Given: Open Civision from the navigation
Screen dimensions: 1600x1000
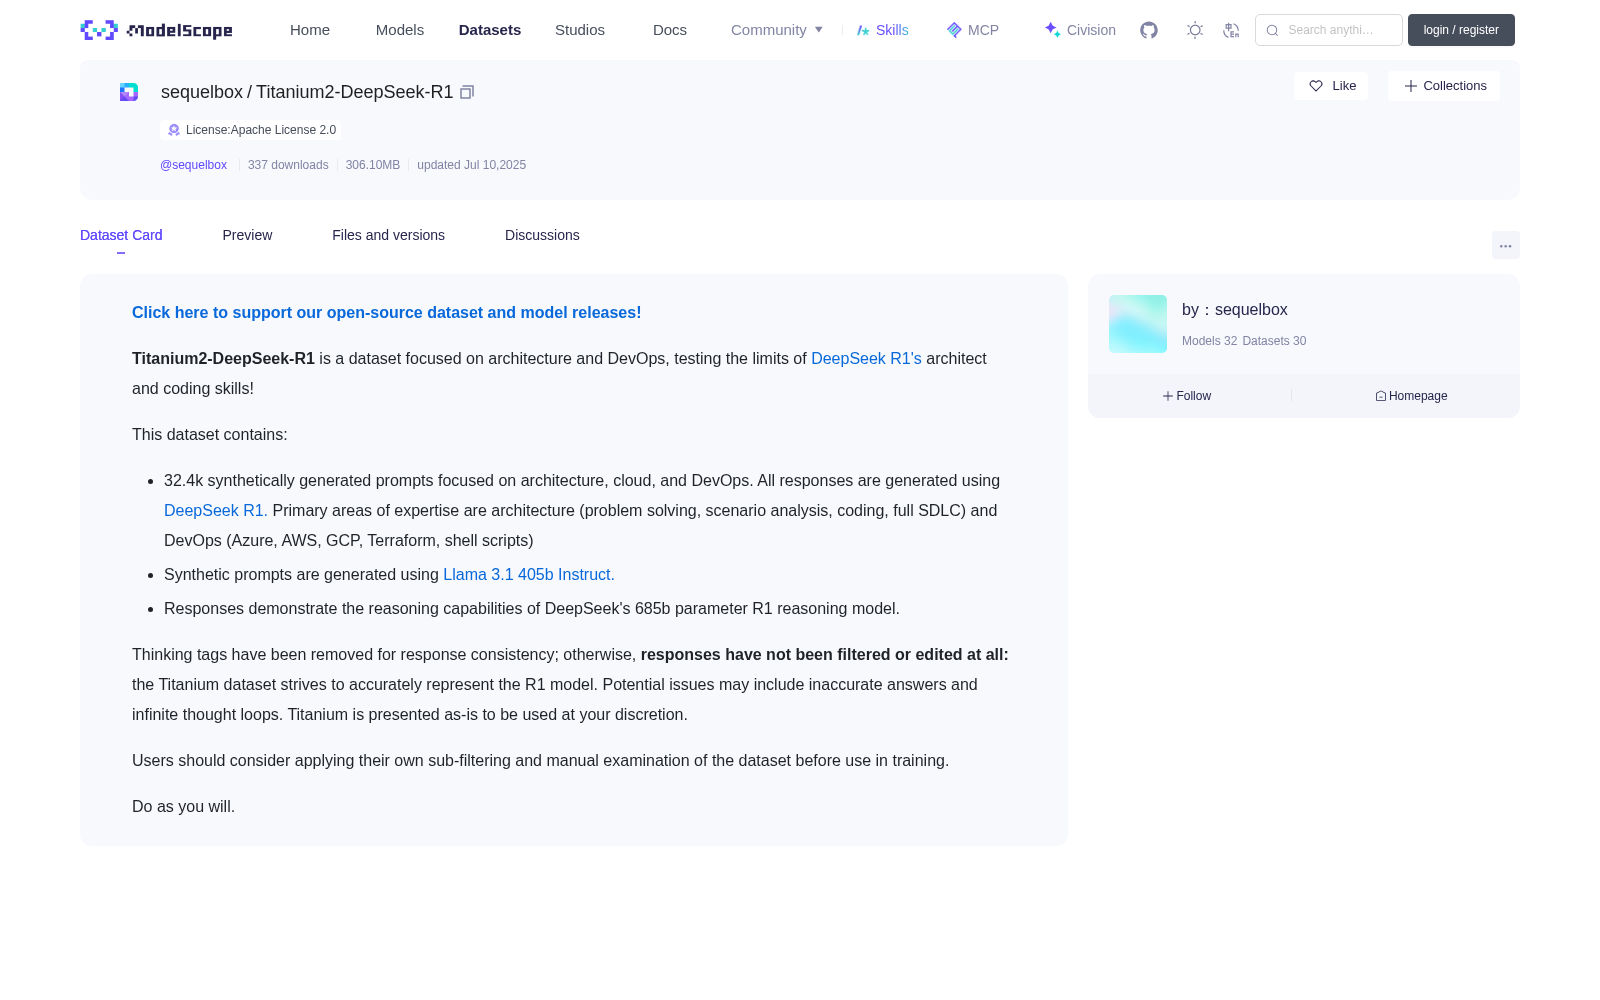Looking at the screenshot, I should tap(1080, 30).
